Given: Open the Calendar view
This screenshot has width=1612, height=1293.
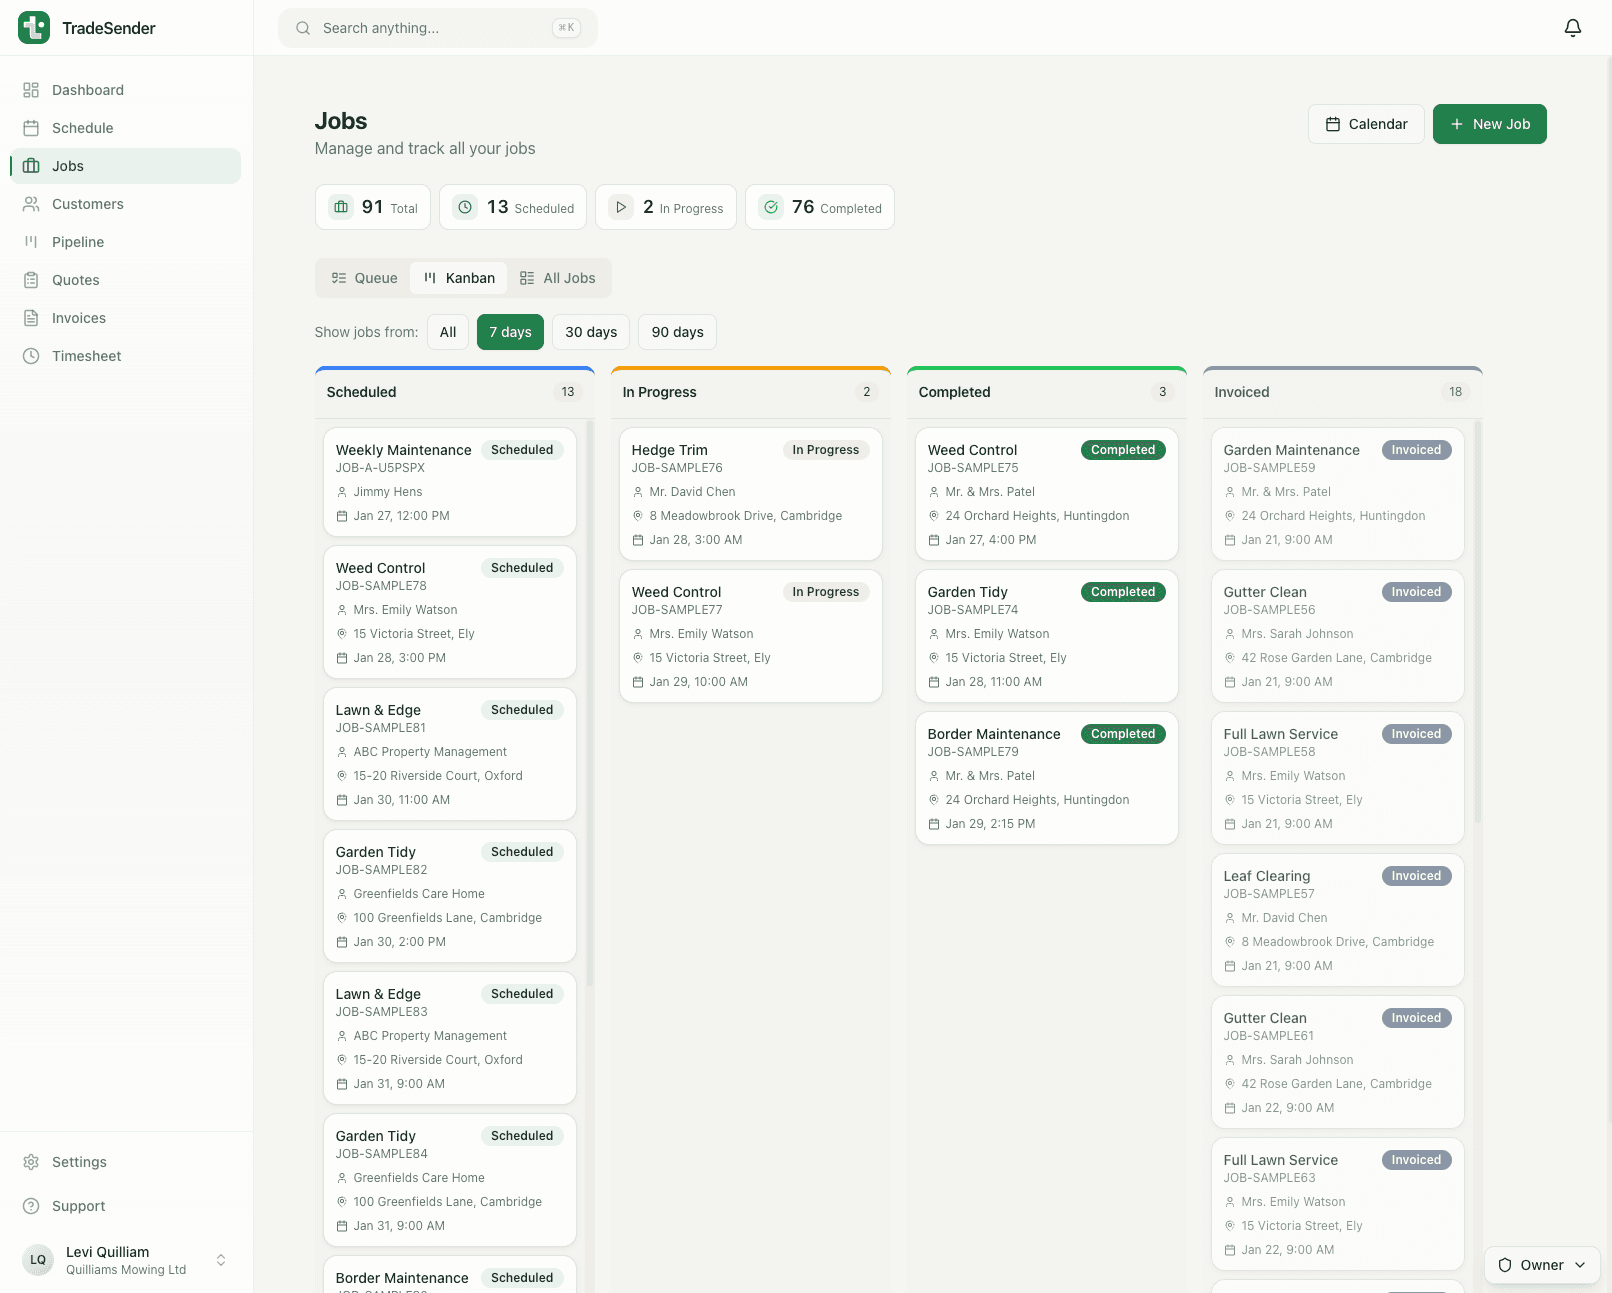Looking at the screenshot, I should pyautogui.click(x=1366, y=123).
